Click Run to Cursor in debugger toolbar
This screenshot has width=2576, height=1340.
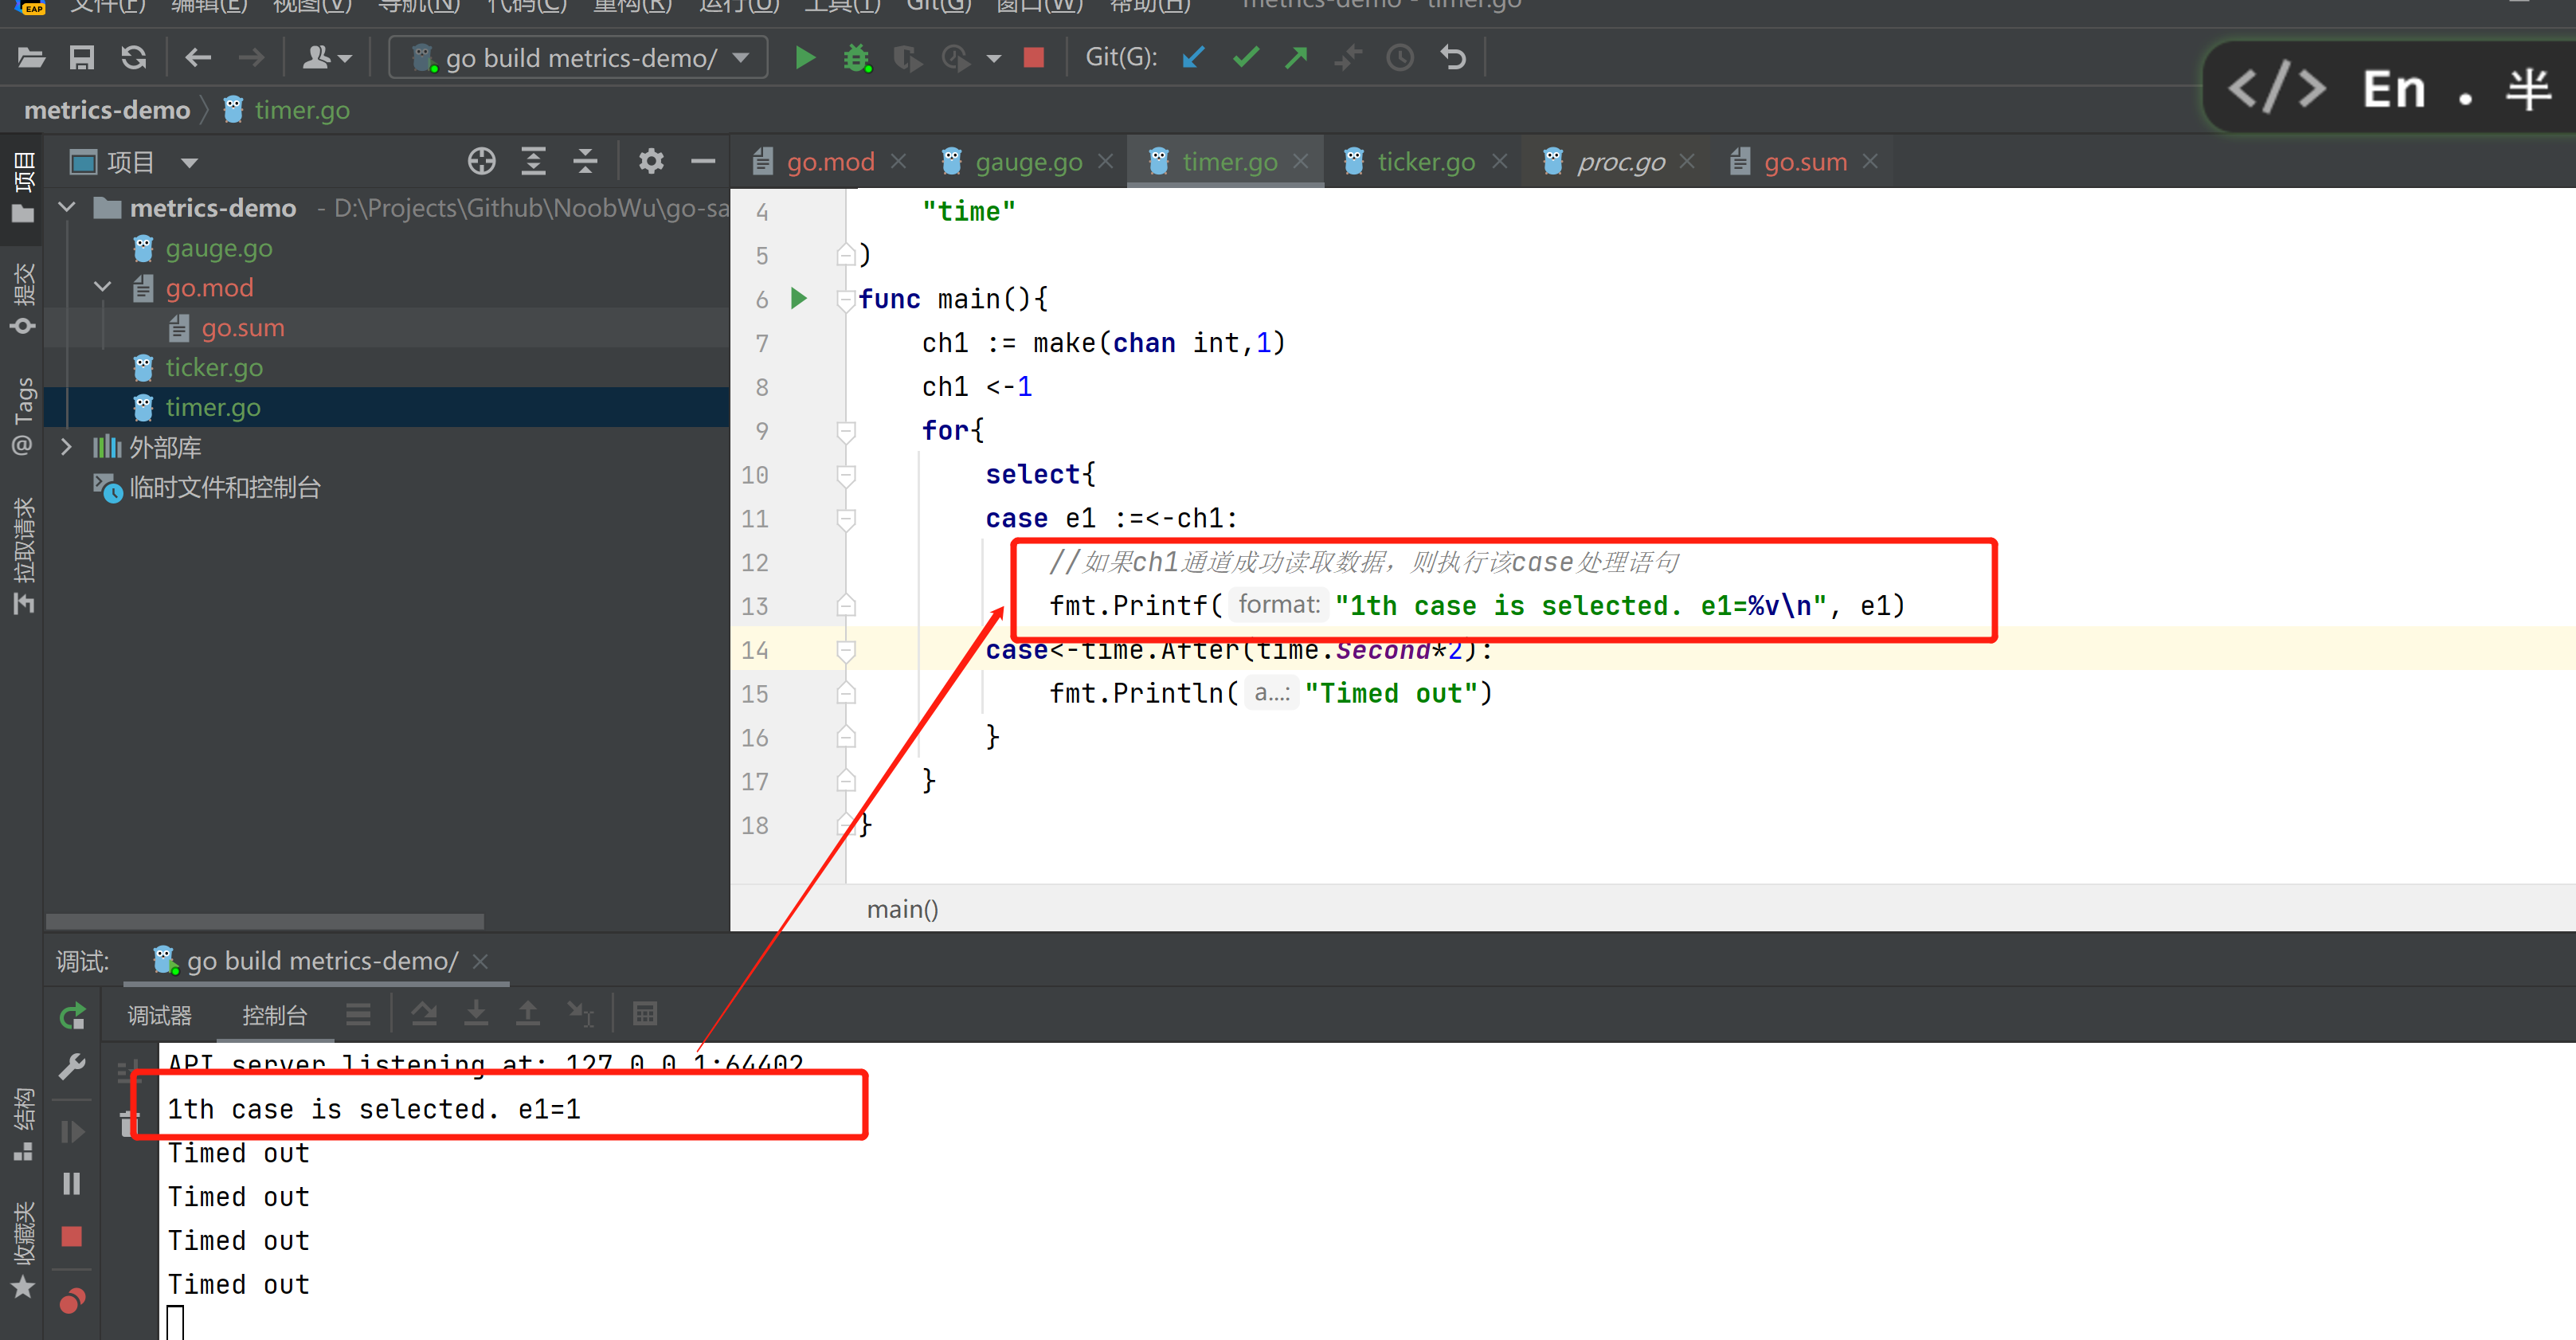tap(581, 1014)
